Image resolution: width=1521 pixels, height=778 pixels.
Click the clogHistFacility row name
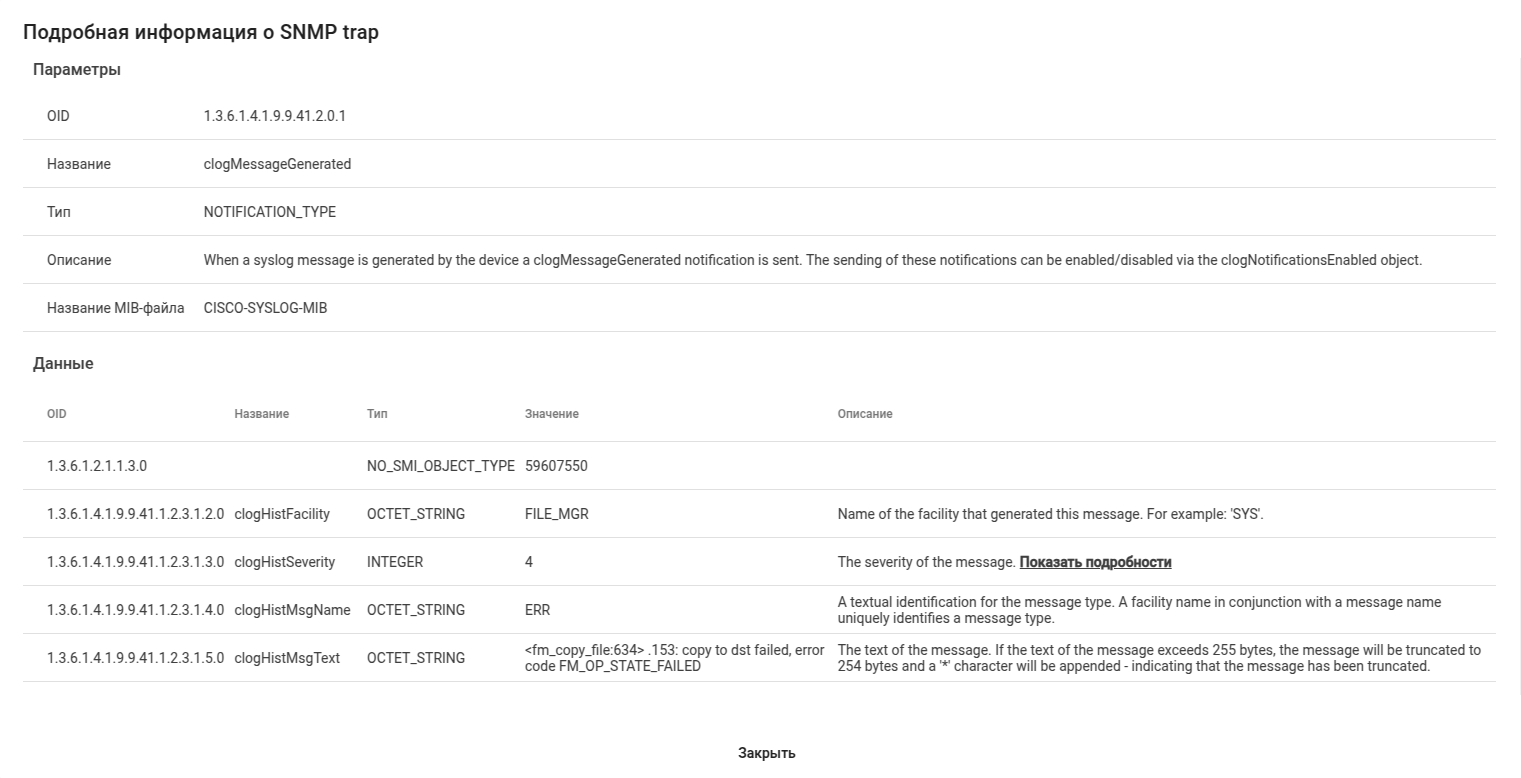point(282,514)
